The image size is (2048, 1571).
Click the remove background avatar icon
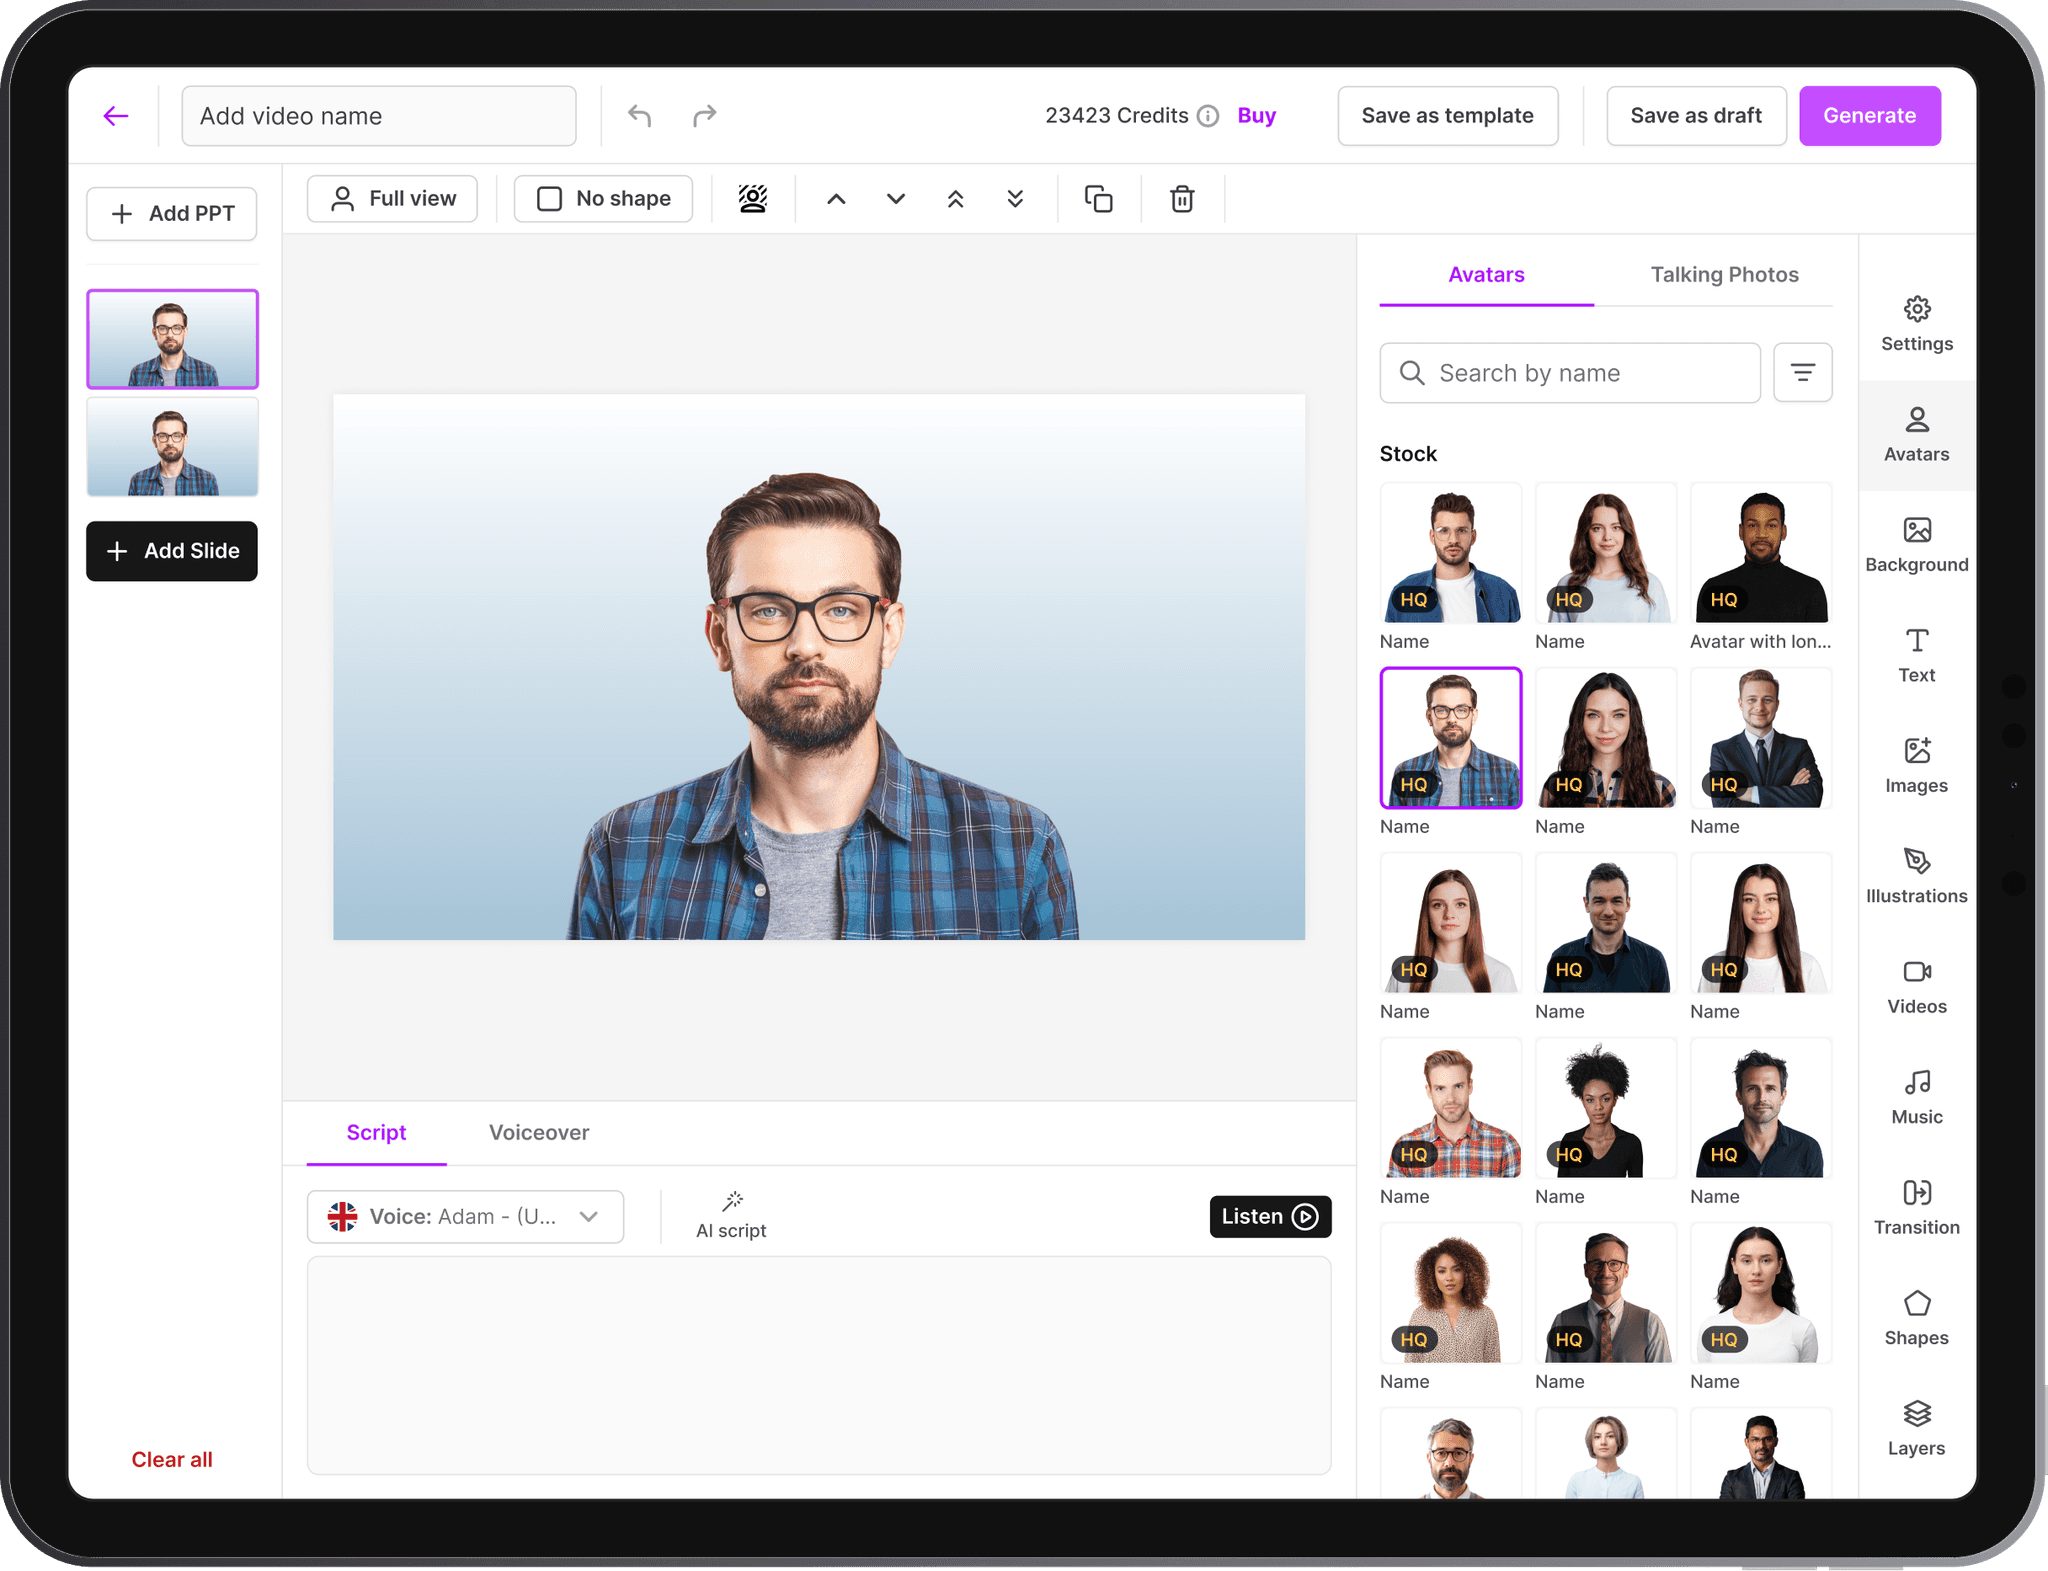tap(753, 199)
